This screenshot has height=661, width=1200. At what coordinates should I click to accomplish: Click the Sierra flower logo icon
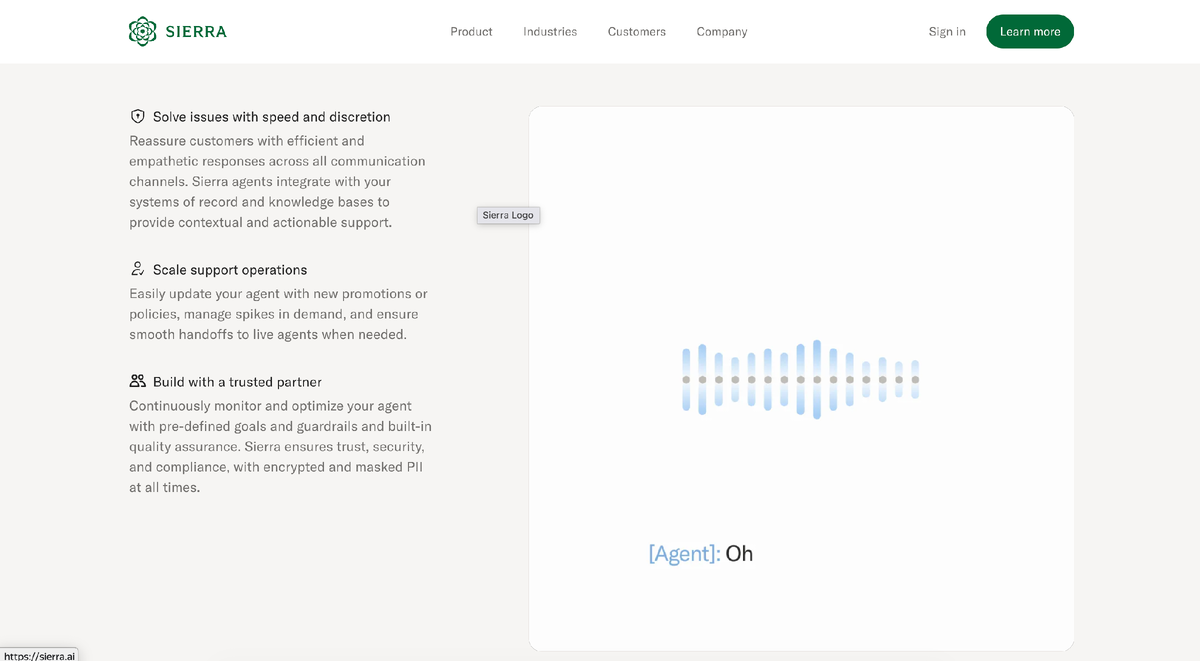click(x=143, y=31)
